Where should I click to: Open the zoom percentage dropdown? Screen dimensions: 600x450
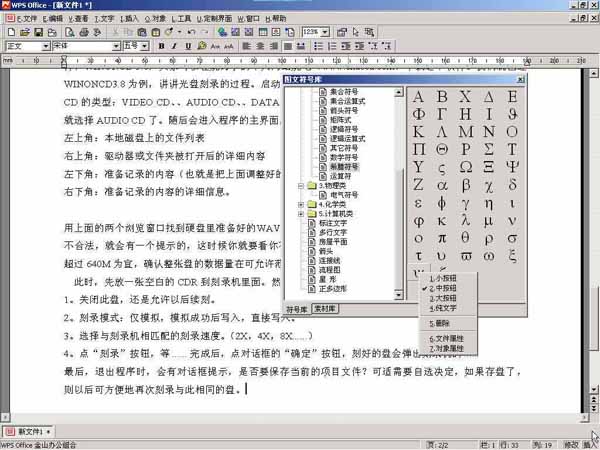[325, 32]
